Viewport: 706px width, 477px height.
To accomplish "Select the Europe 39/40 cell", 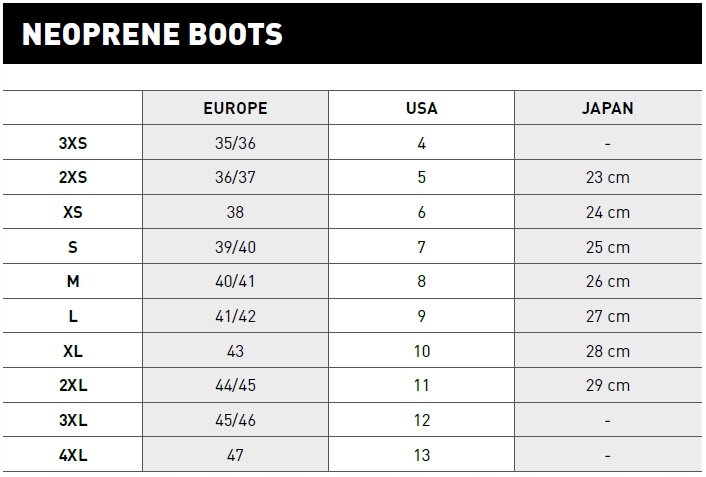I will pos(235,247).
